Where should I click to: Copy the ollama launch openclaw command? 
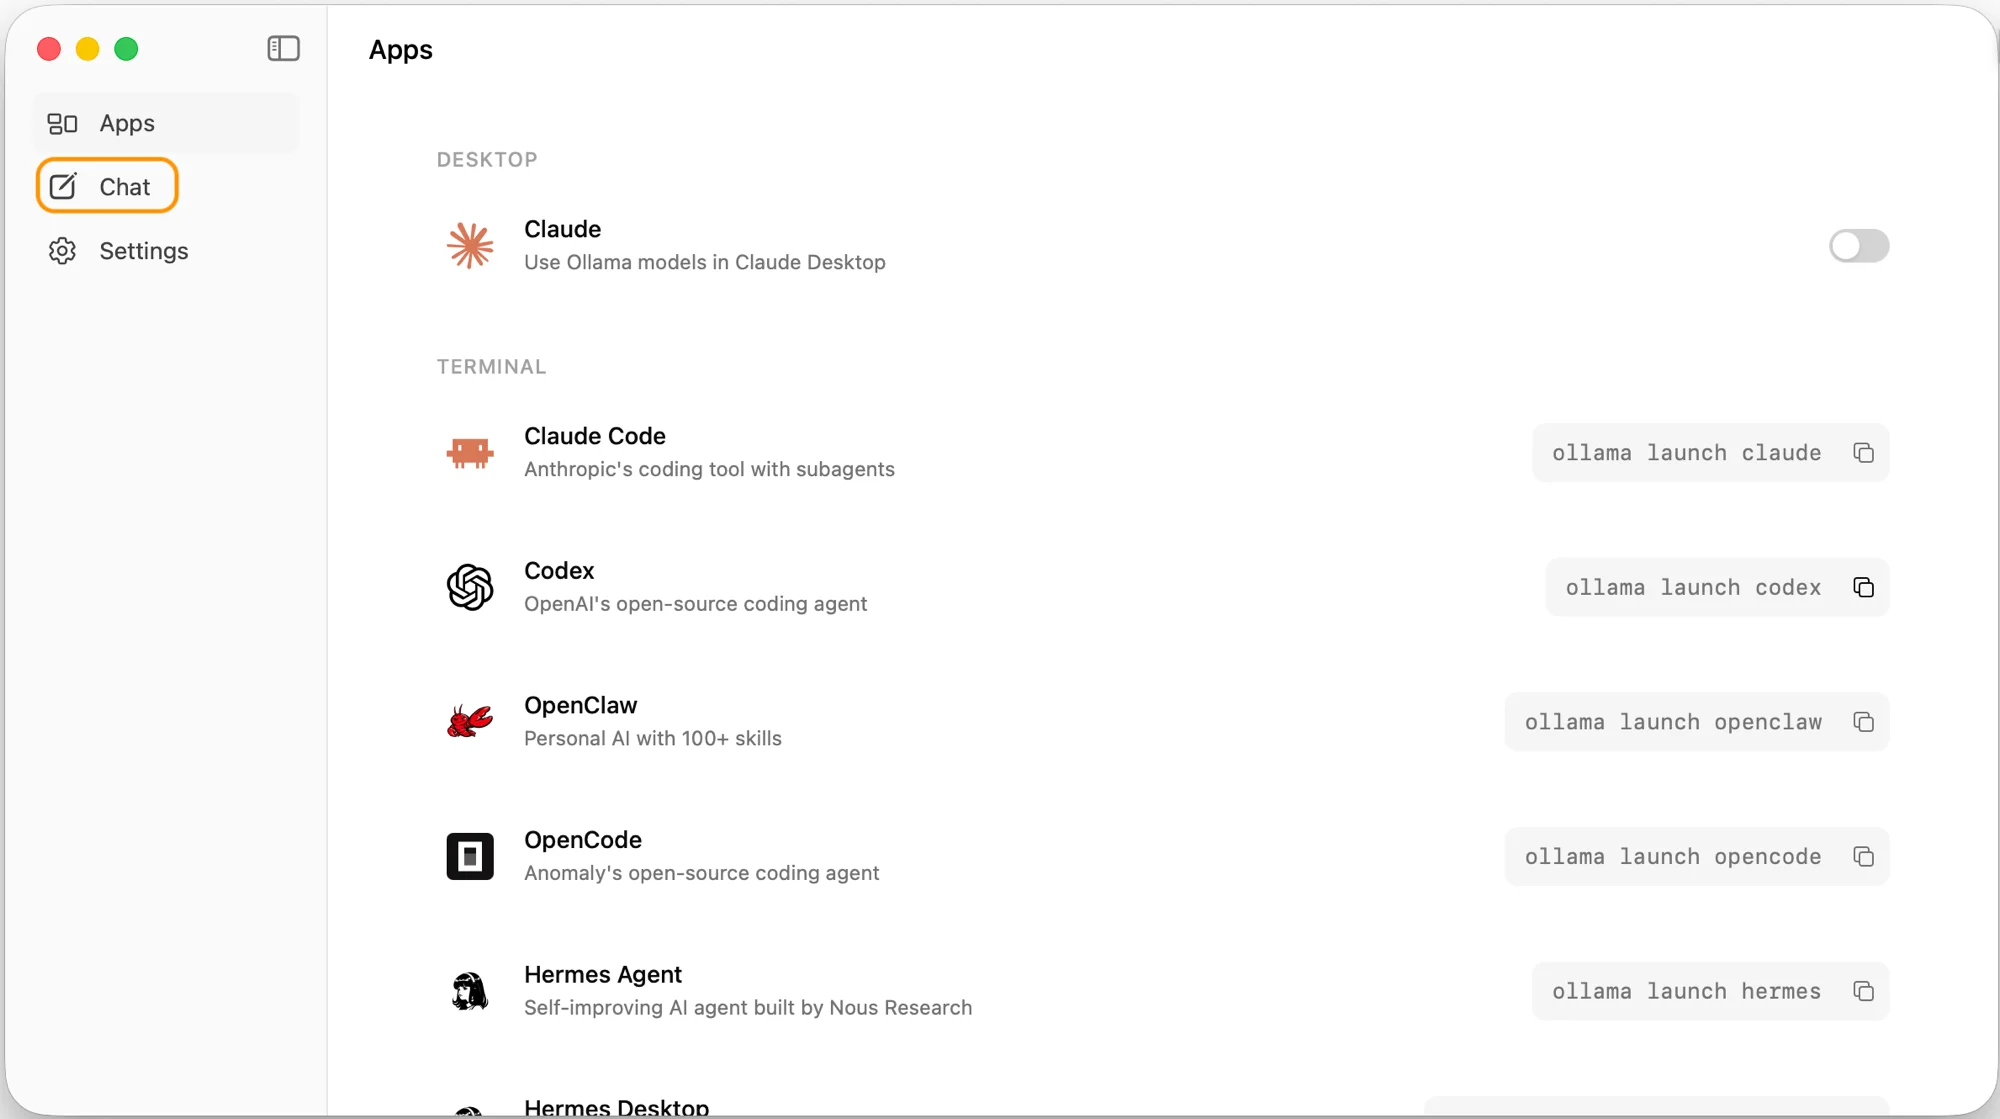pos(1863,722)
